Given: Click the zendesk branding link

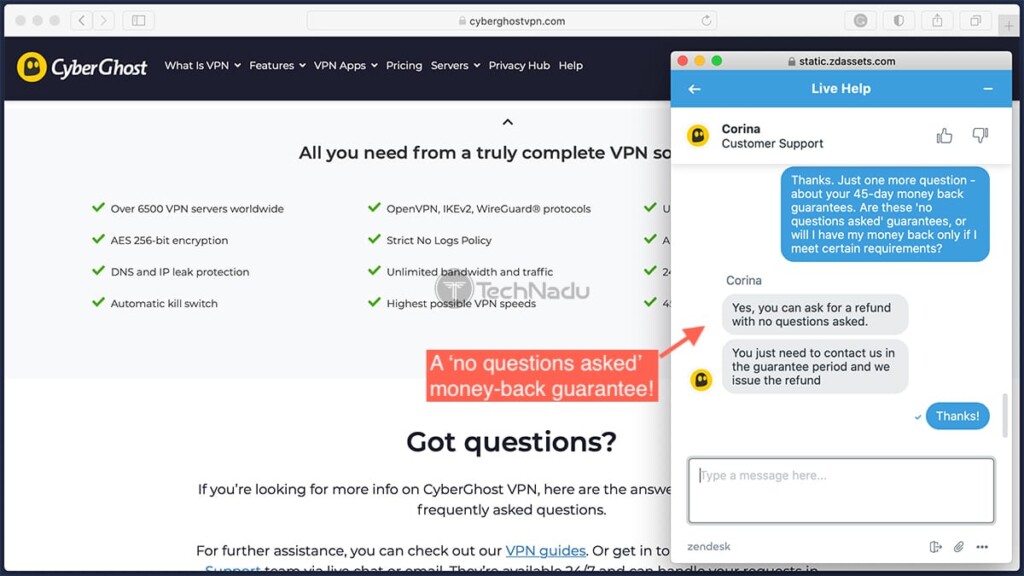Looking at the screenshot, I should coord(709,547).
